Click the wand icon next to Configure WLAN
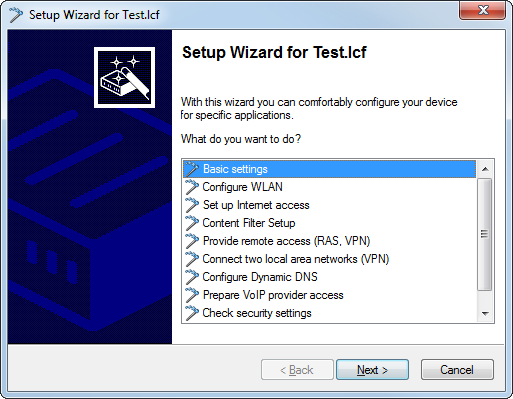 click(x=192, y=187)
